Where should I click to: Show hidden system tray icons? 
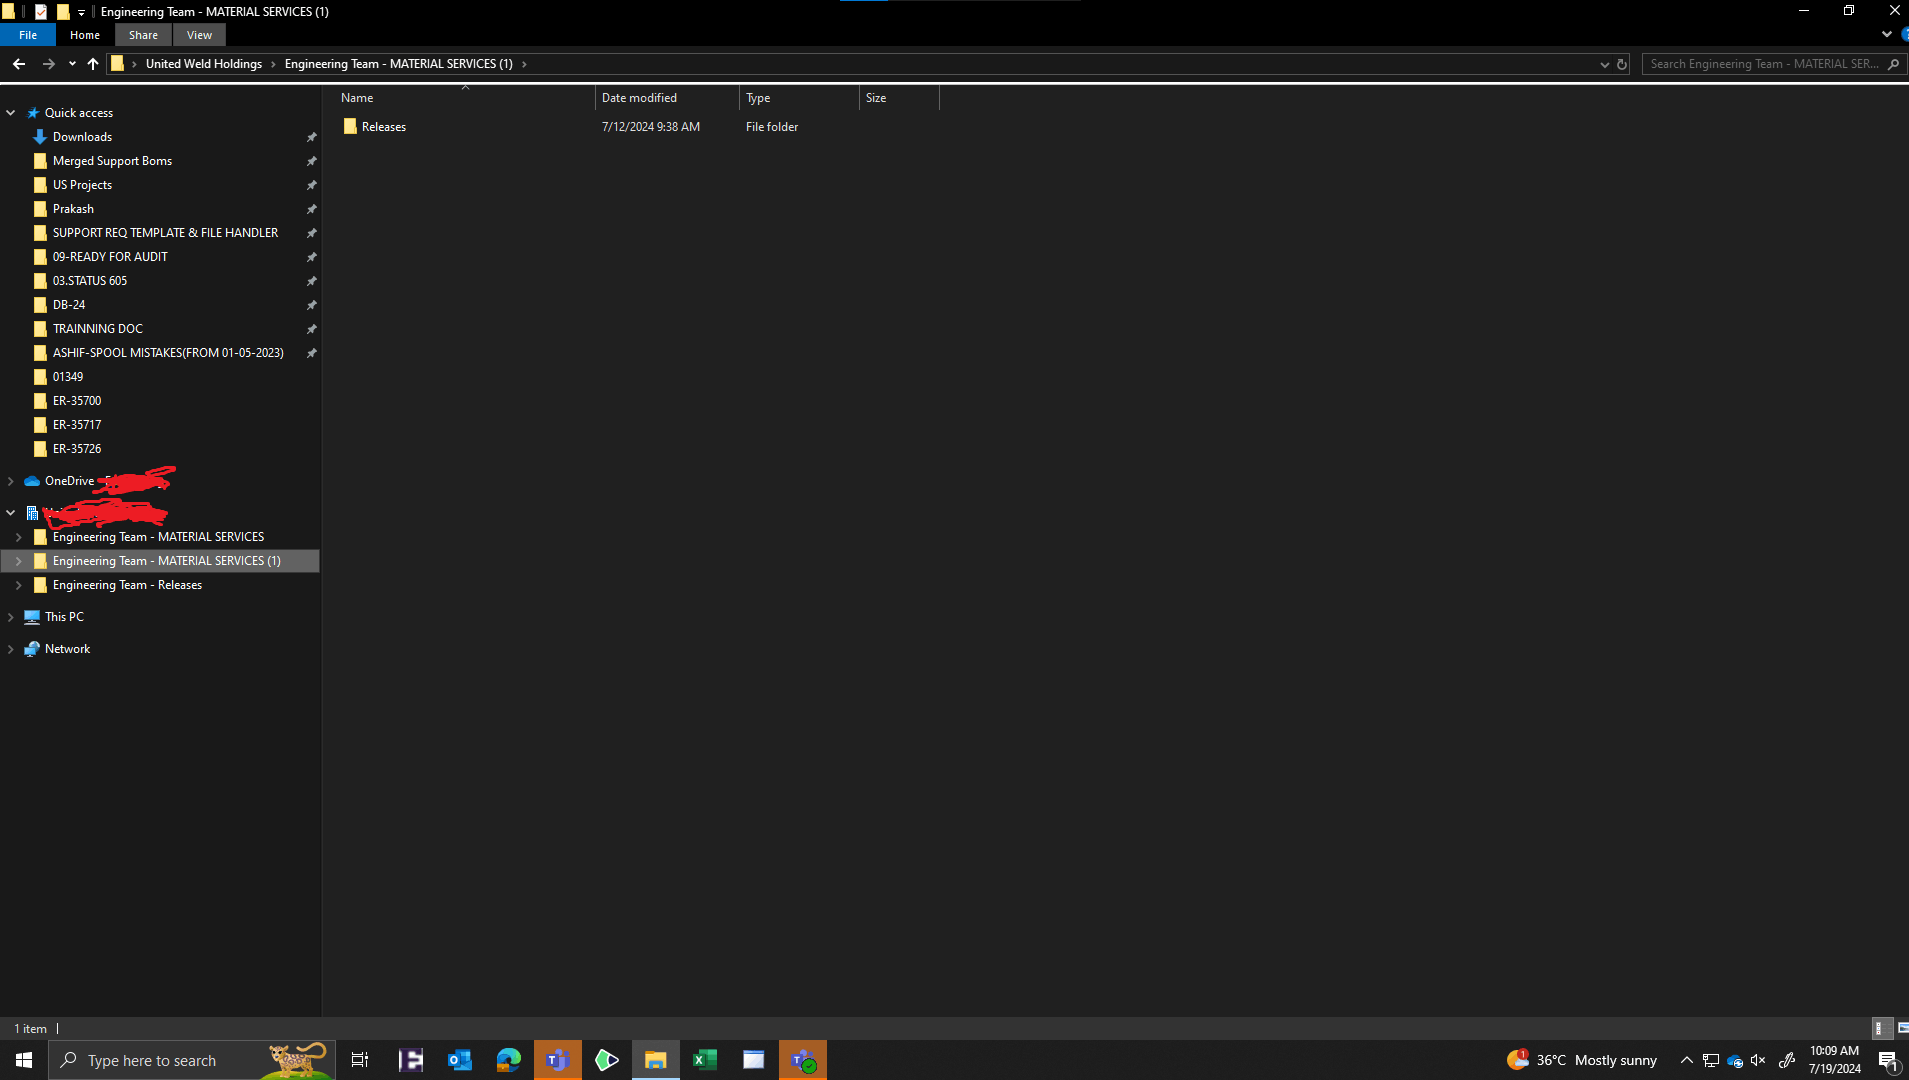pyautogui.click(x=1686, y=1060)
